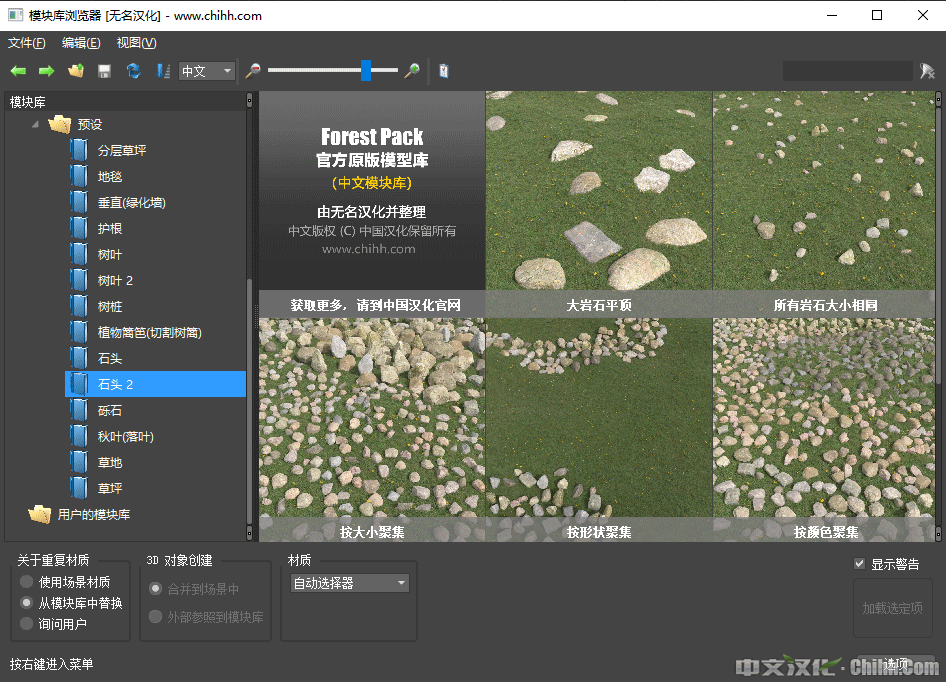Viewport: 946px width, 682px height.
Task: Click the save disk icon
Action: [x=104, y=71]
